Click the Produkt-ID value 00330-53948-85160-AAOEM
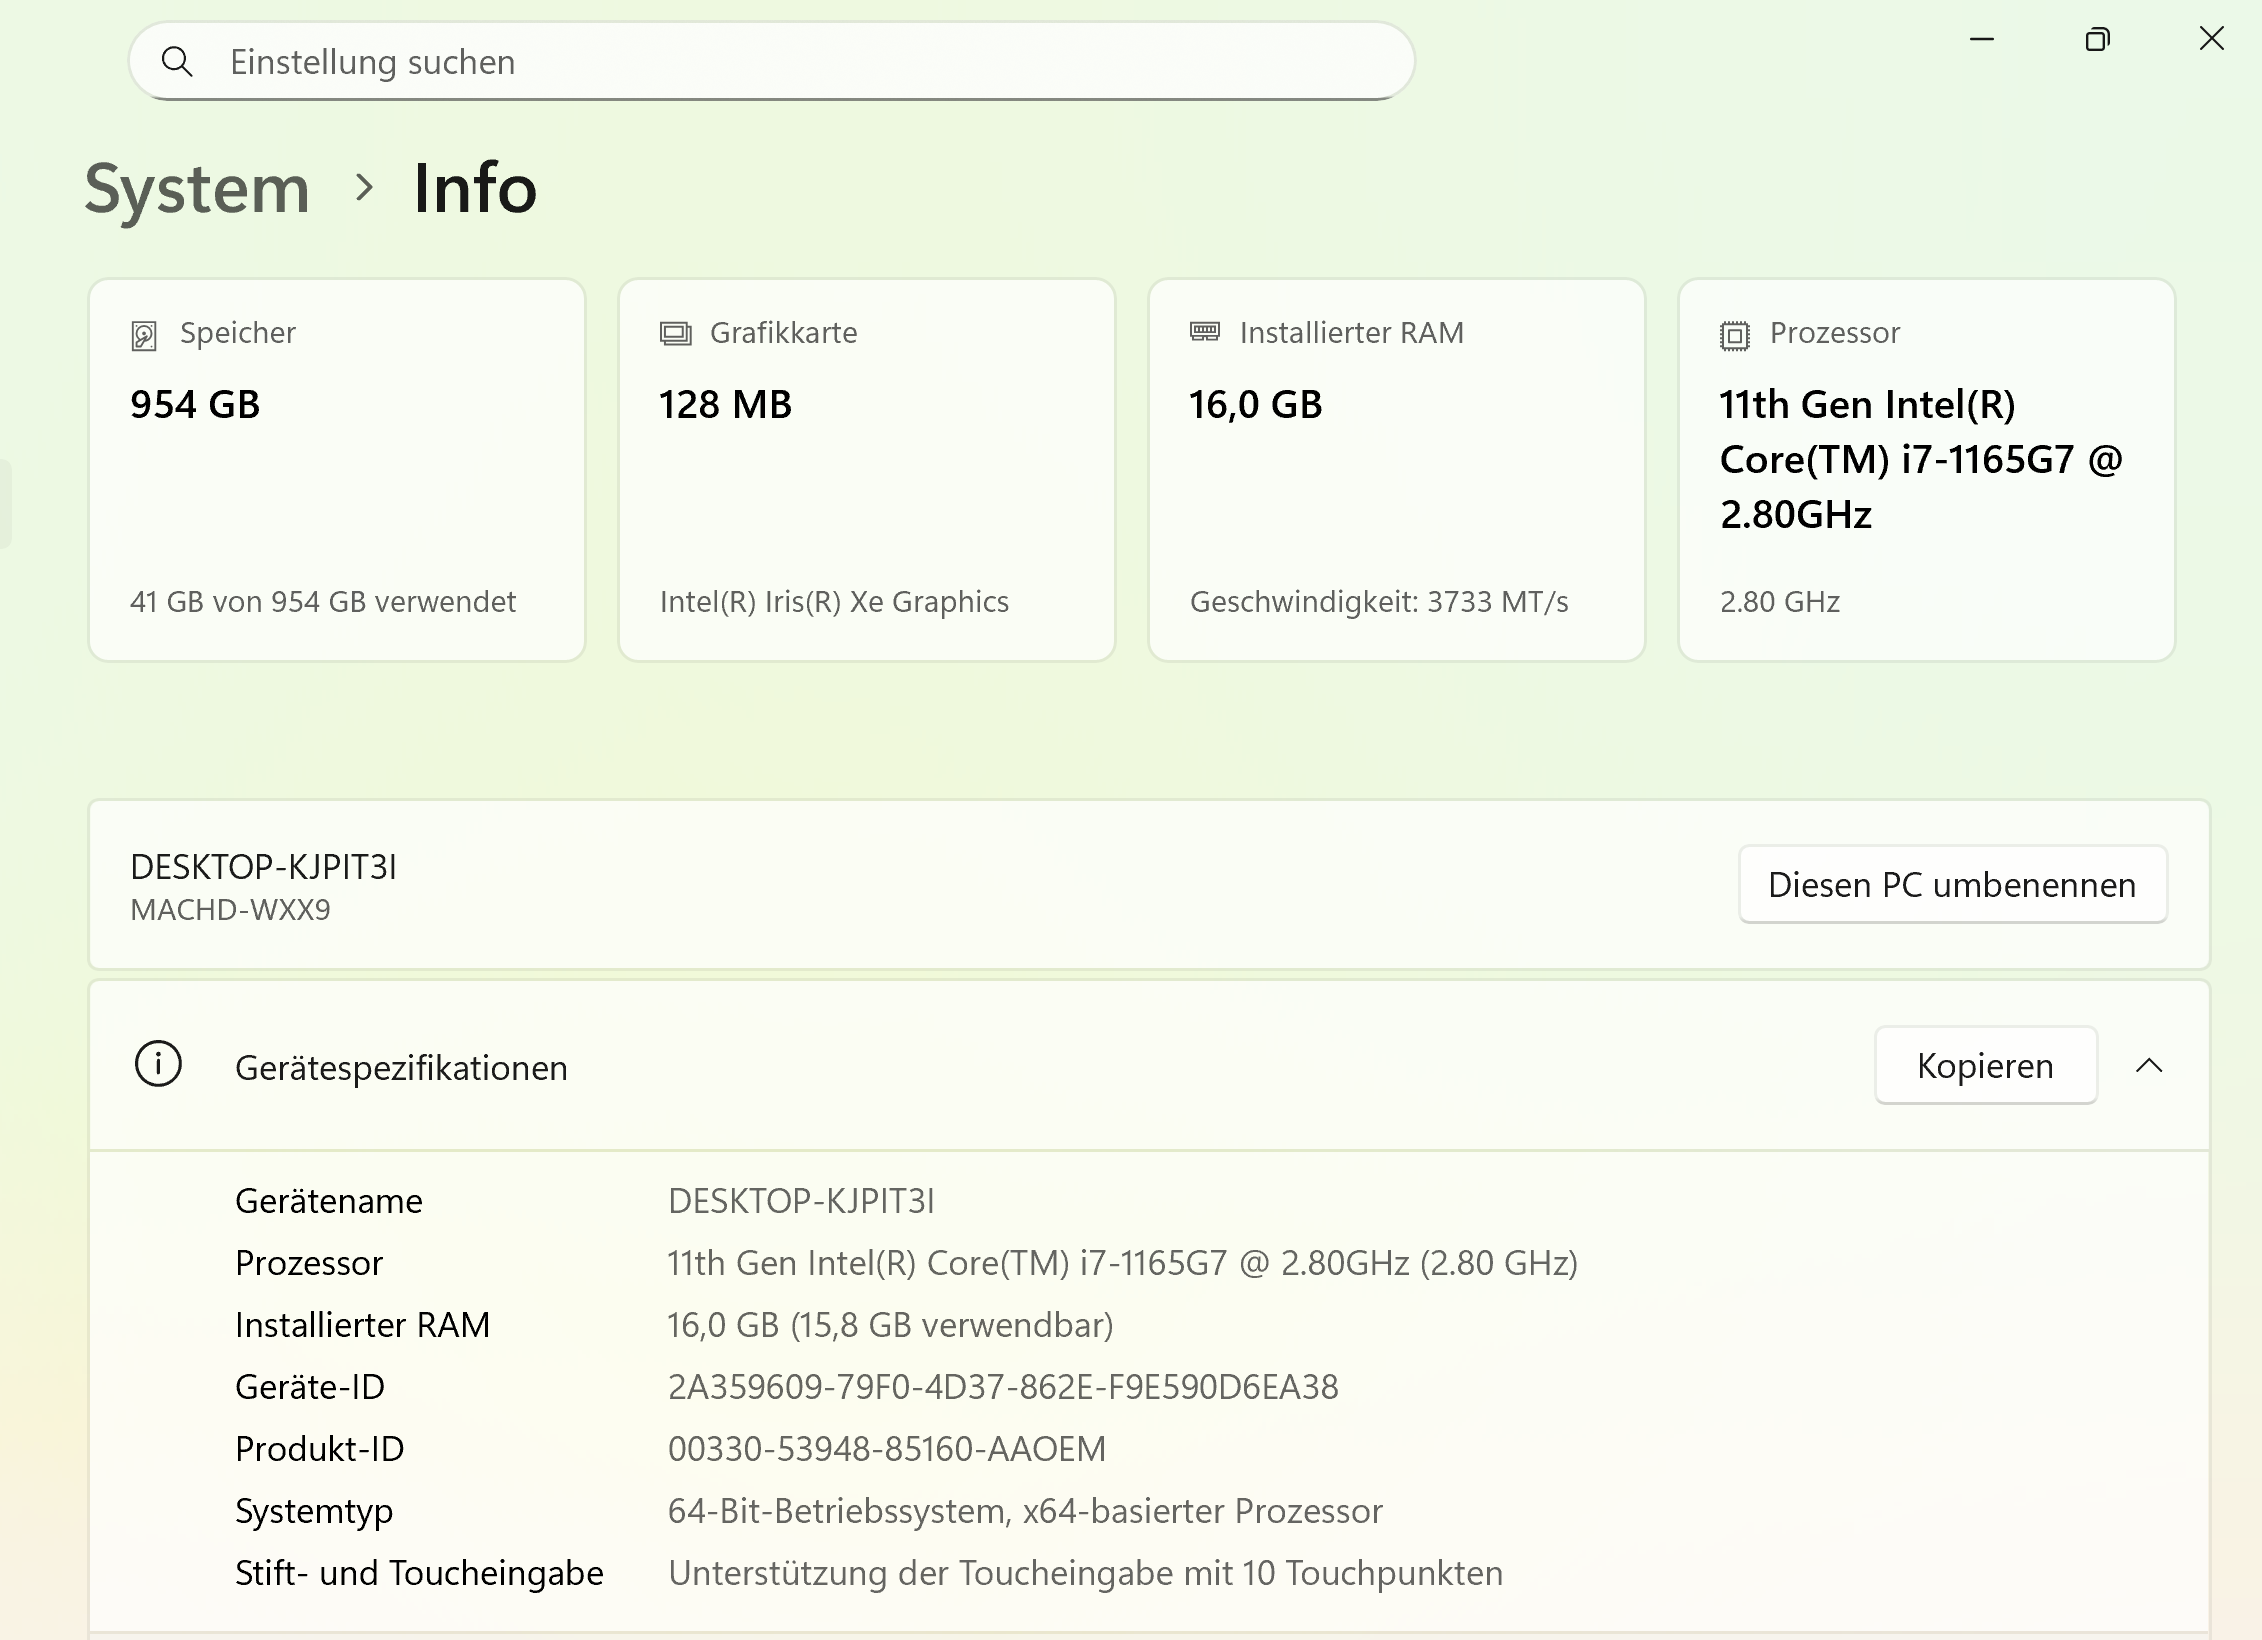 pos(887,1449)
